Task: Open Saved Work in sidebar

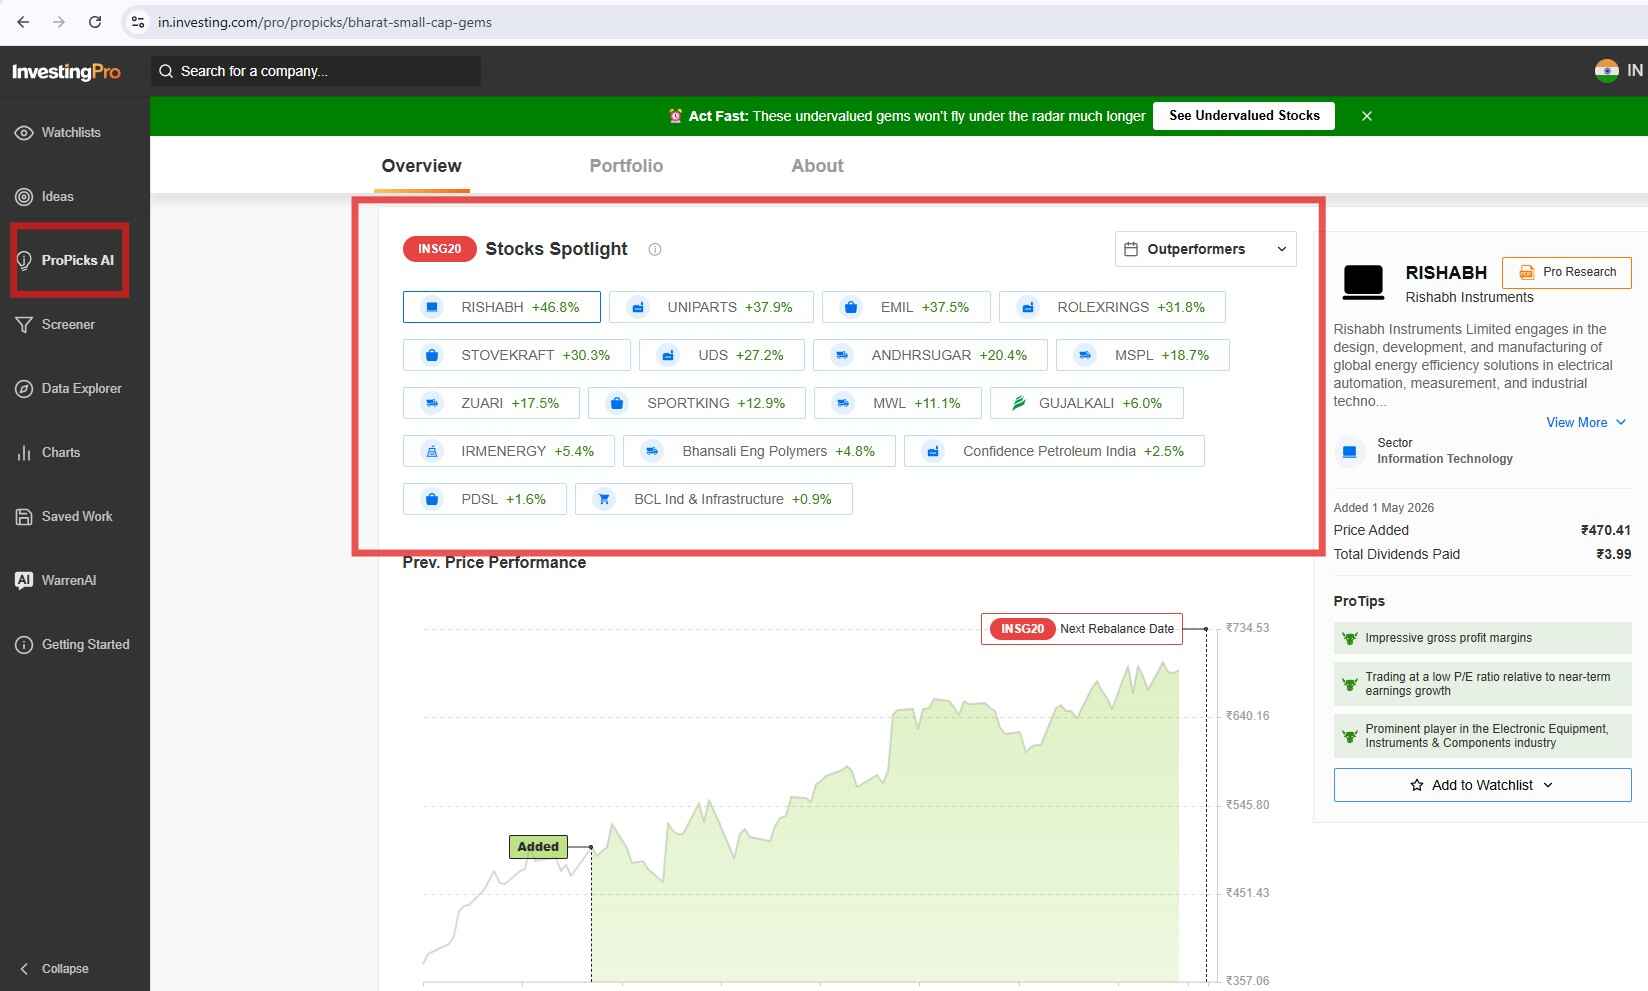Action: coord(64,516)
